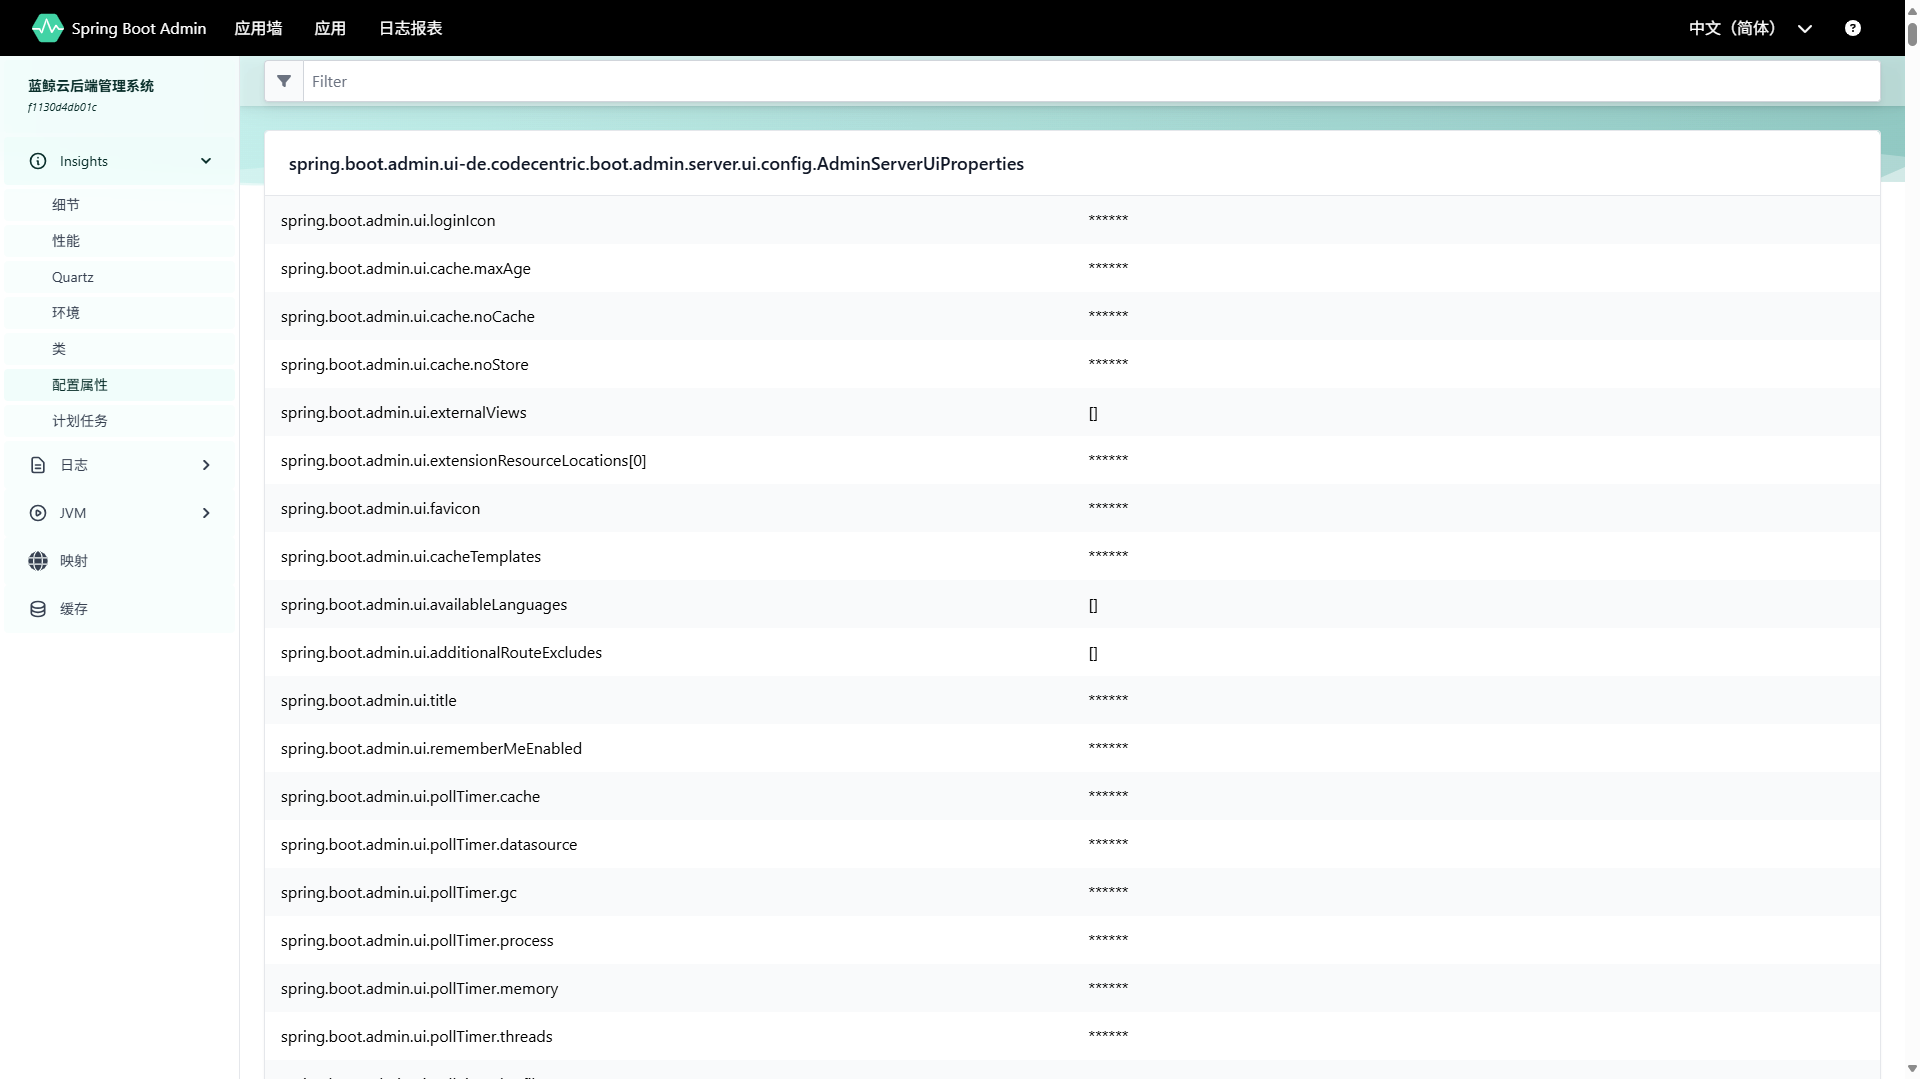Select 环境 in the sidebar
This screenshot has width=1920, height=1079.
pyautogui.click(x=120, y=313)
